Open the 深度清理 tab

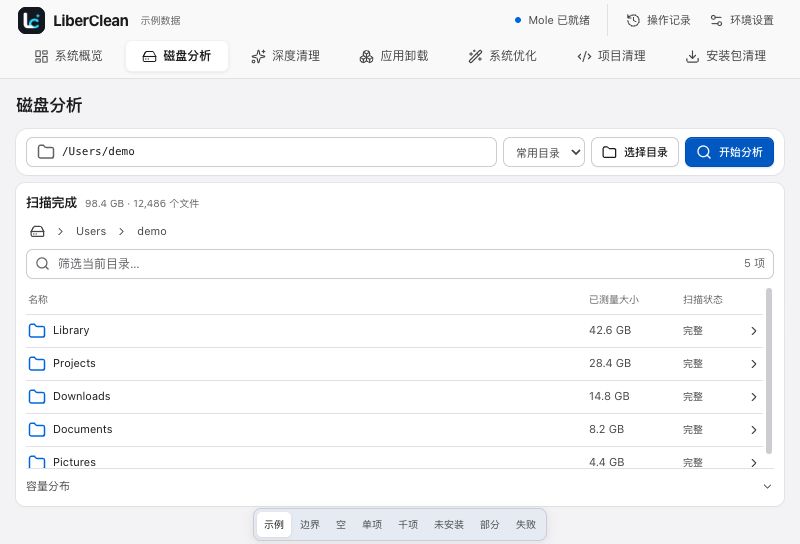285,56
